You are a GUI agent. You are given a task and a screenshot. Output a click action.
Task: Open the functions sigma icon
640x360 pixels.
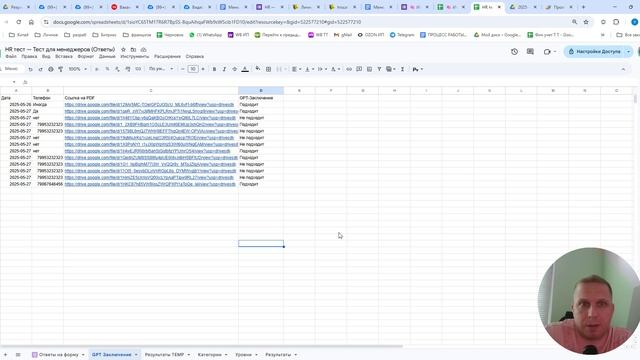click(x=402, y=69)
